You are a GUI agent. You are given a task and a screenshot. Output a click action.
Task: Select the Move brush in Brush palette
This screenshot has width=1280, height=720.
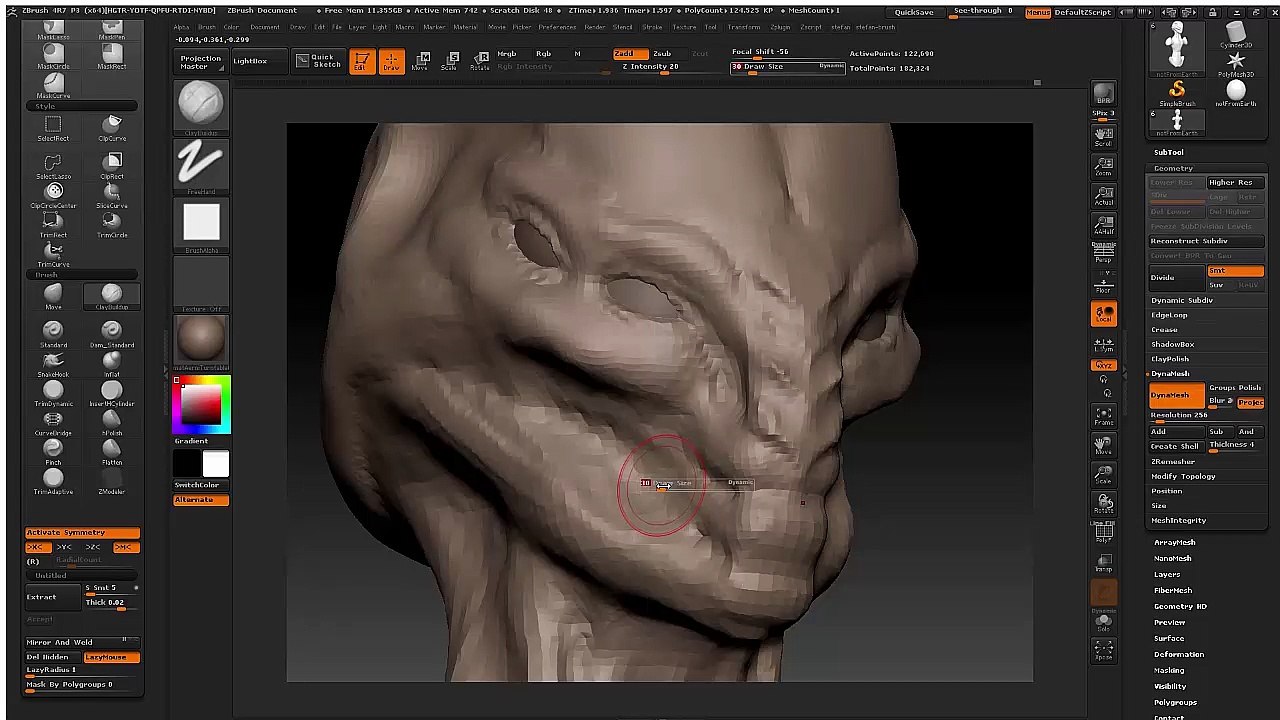click(x=53, y=295)
